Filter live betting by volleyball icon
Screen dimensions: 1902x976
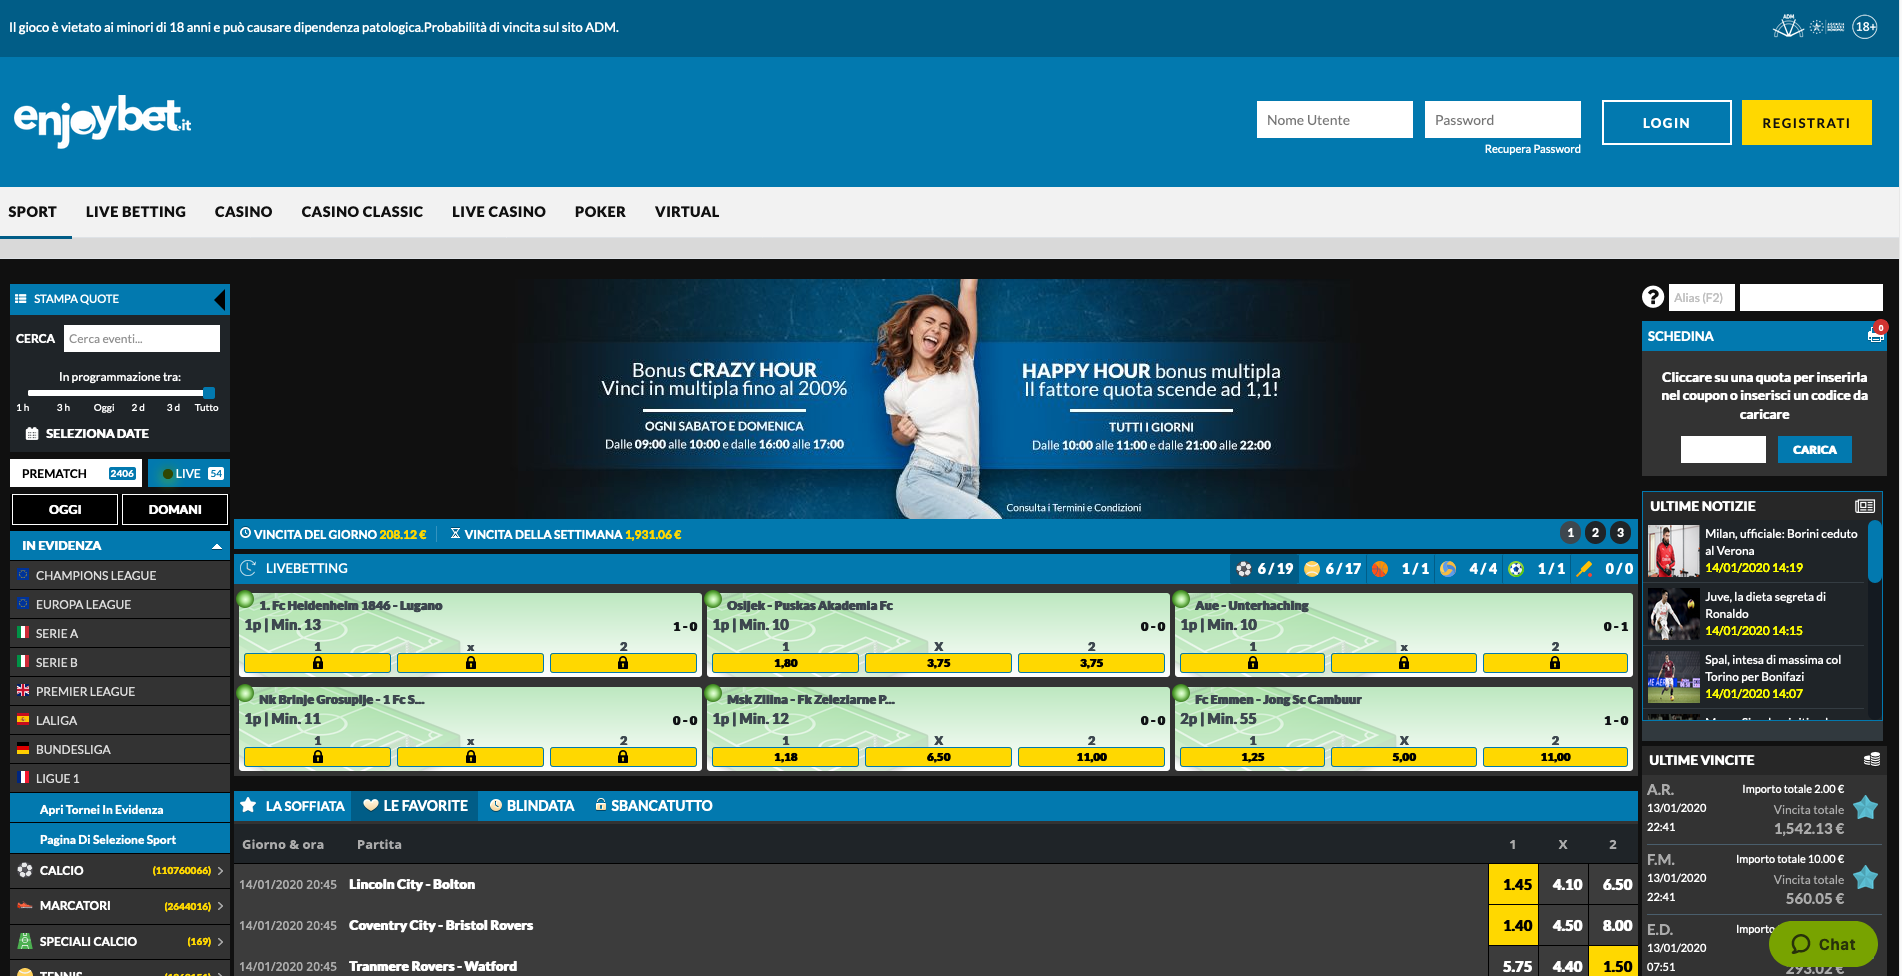(x=1448, y=569)
